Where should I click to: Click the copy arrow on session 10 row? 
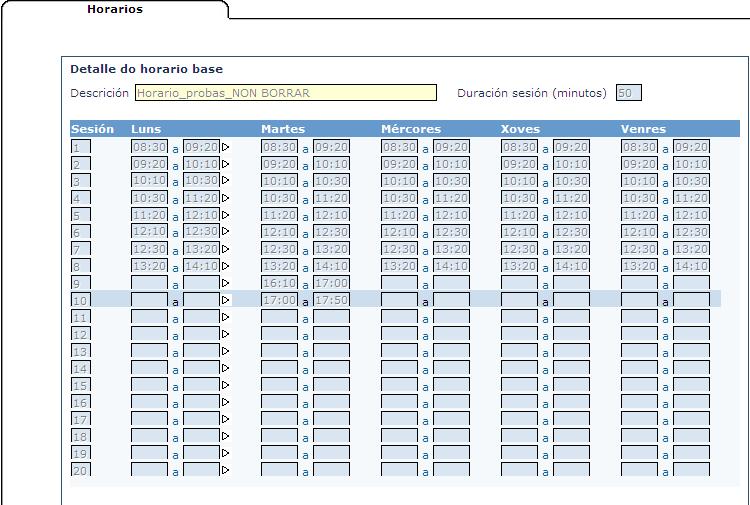pos(225,300)
